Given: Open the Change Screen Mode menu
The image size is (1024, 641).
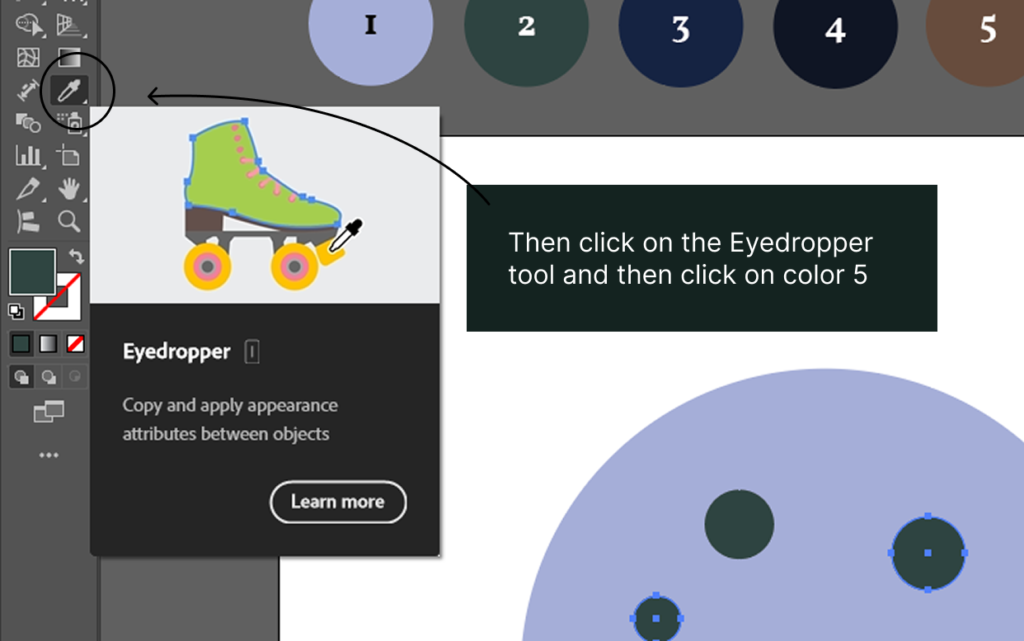Looking at the screenshot, I should pos(48,411).
